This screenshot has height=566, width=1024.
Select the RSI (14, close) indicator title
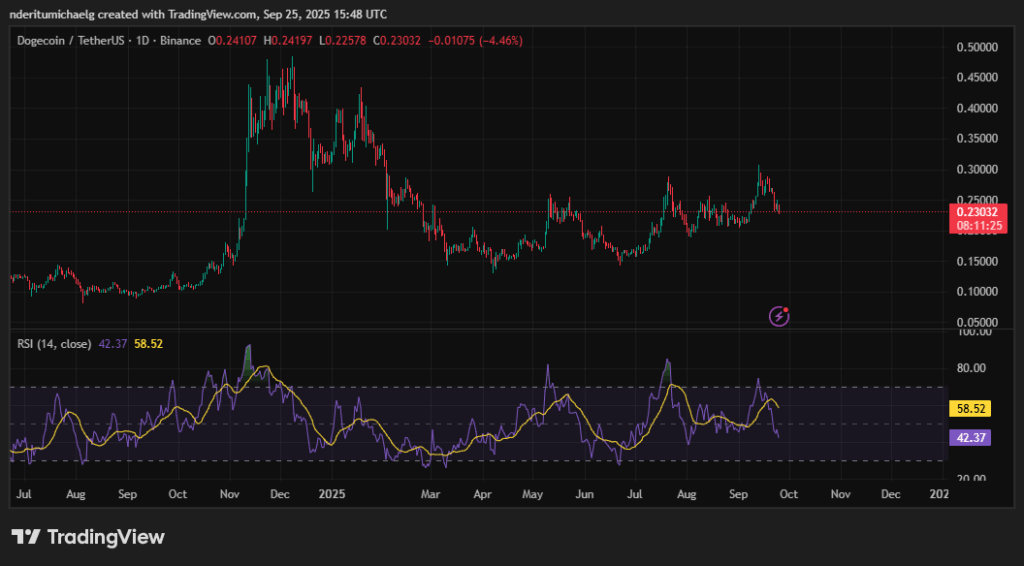(x=54, y=344)
